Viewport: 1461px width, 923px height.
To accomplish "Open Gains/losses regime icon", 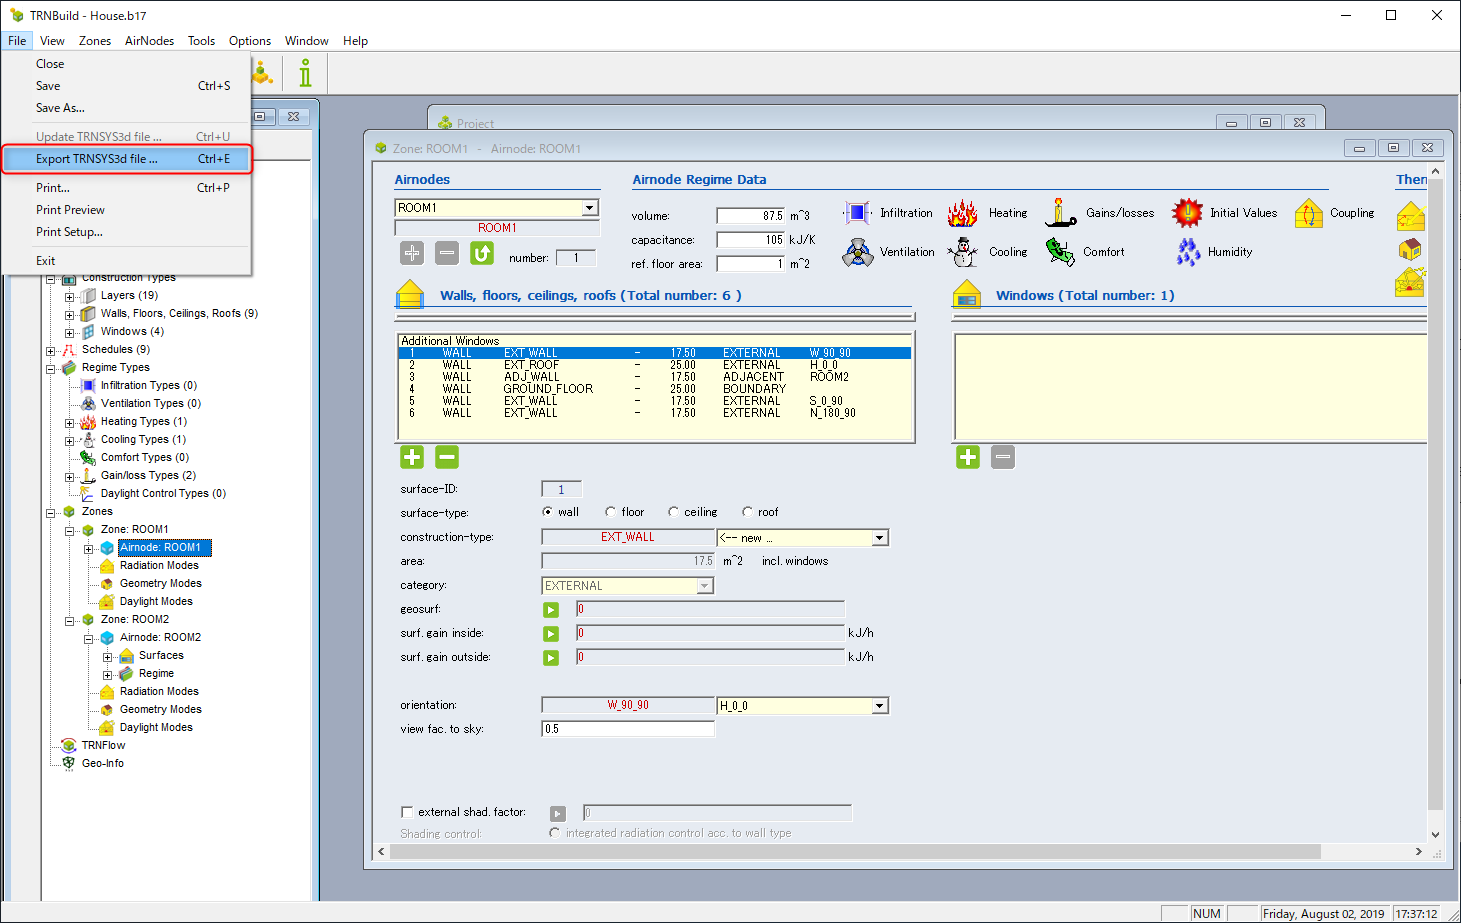I will pyautogui.click(x=1060, y=213).
